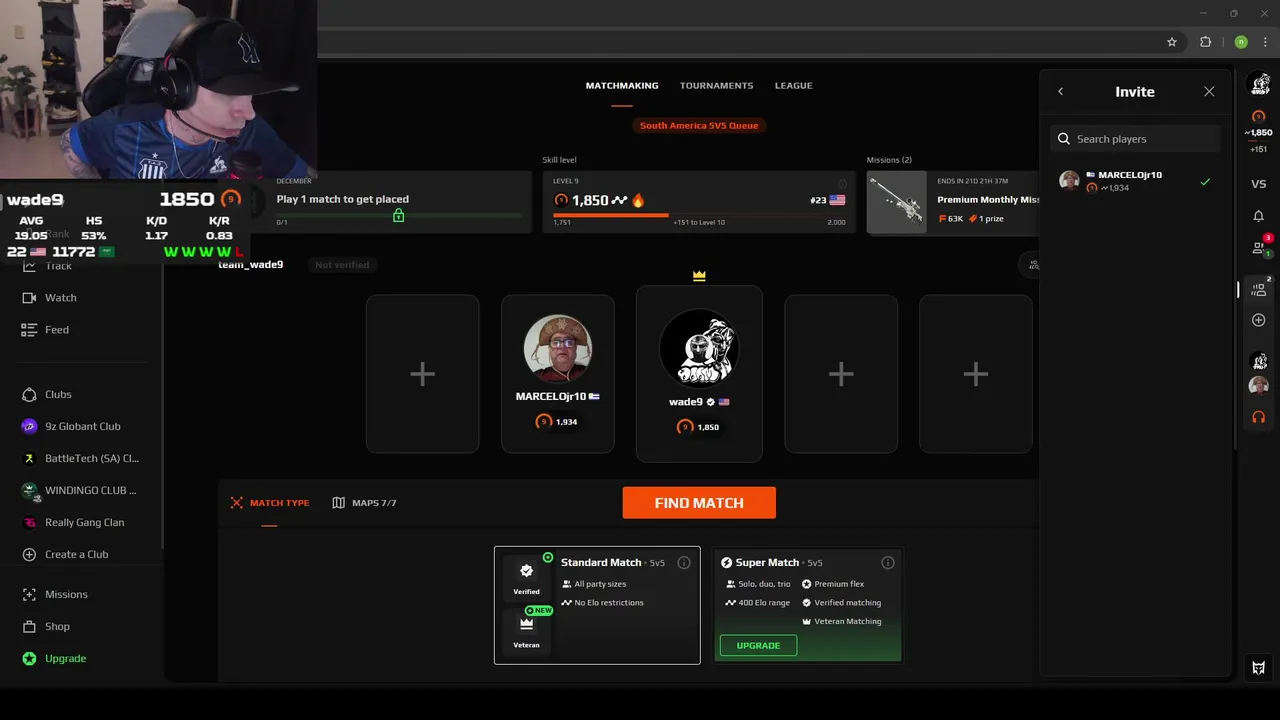The width and height of the screenshot is (1280, 720).
Task: Open profile avatar at top of right sidebar
Action: pyautogui.click(x=1259, y=86)
